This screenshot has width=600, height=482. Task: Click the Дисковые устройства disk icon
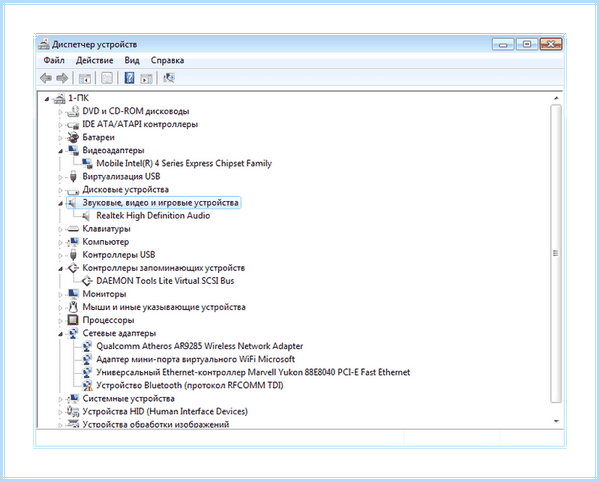[x=72, y=190]
